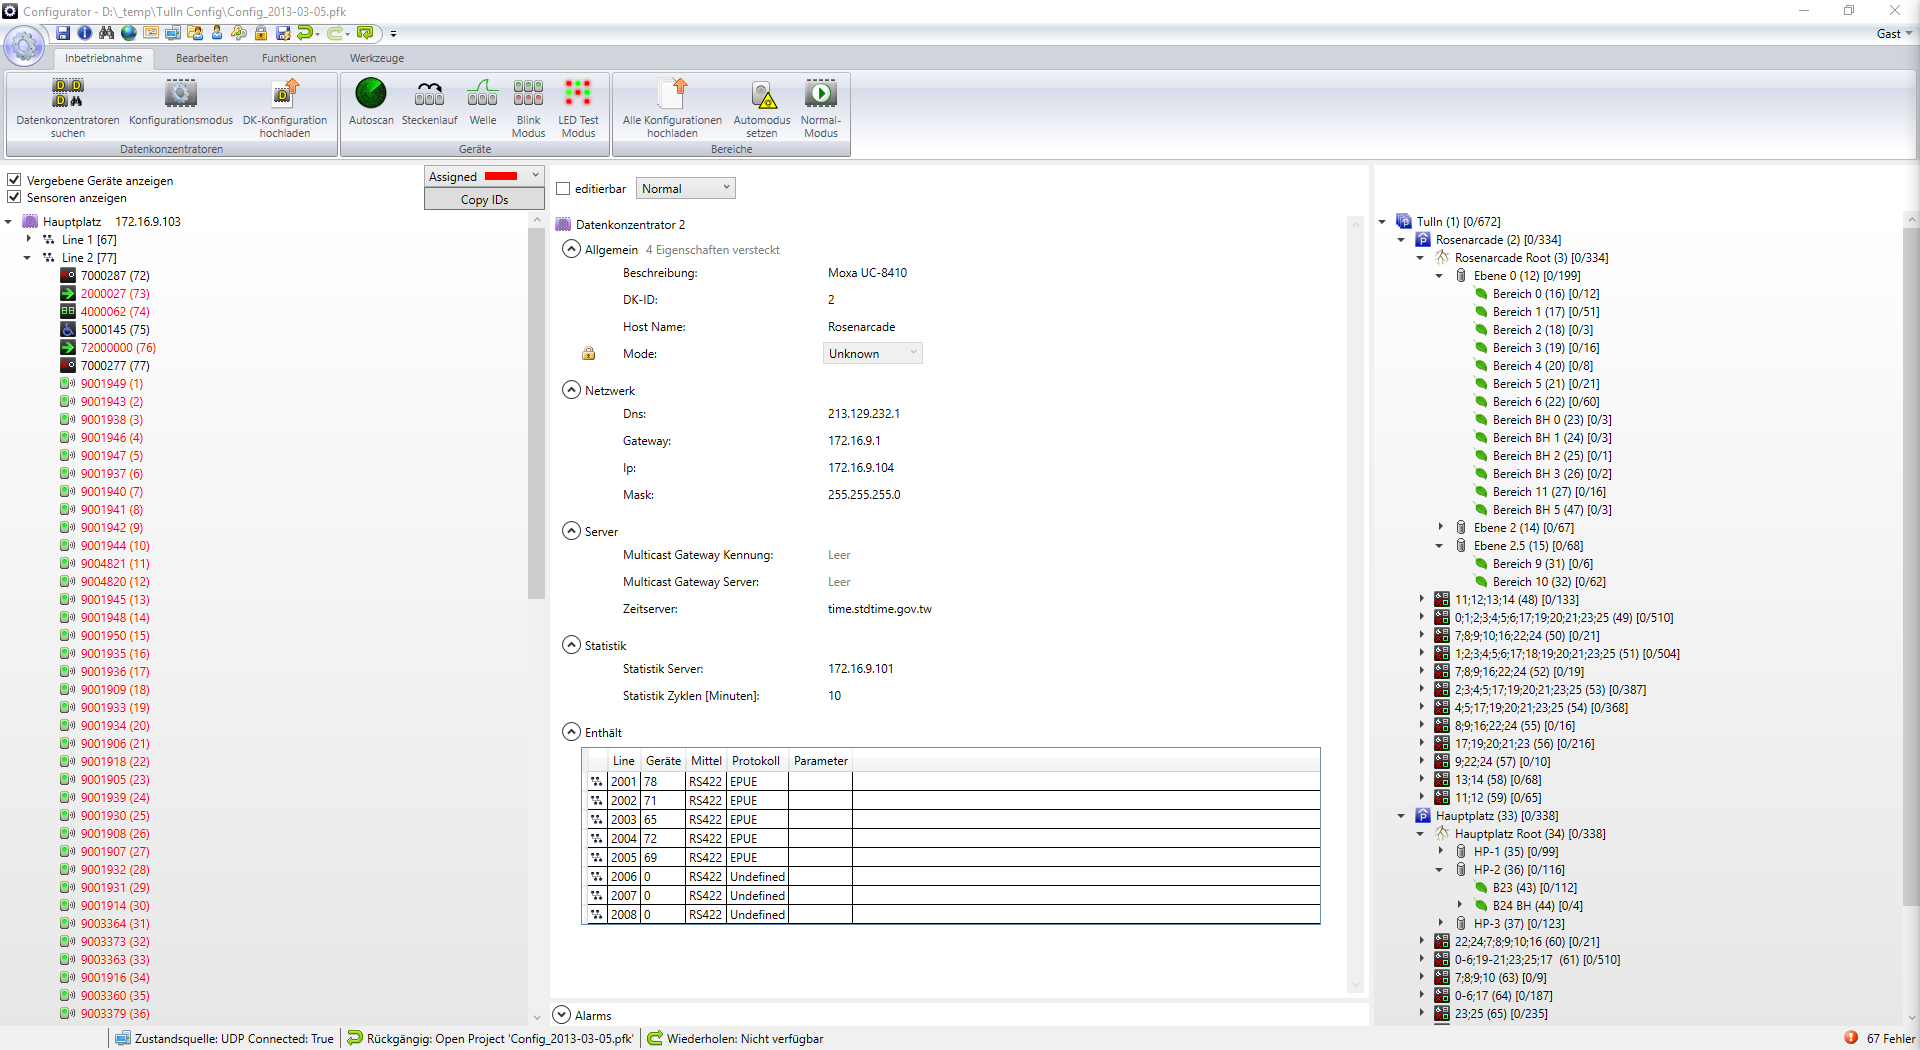The image size is (1920, 1050).
Task: Run Steckenlauf device tool
Action: (x=429, y=102)
